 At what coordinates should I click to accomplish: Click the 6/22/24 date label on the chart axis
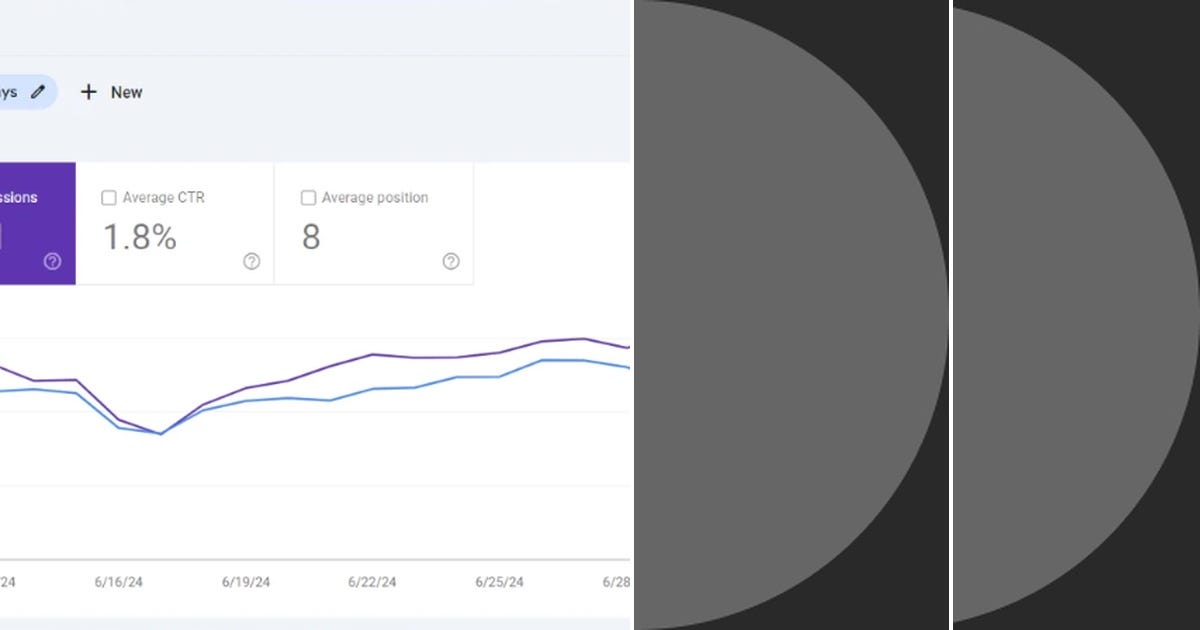click(372, 581)
